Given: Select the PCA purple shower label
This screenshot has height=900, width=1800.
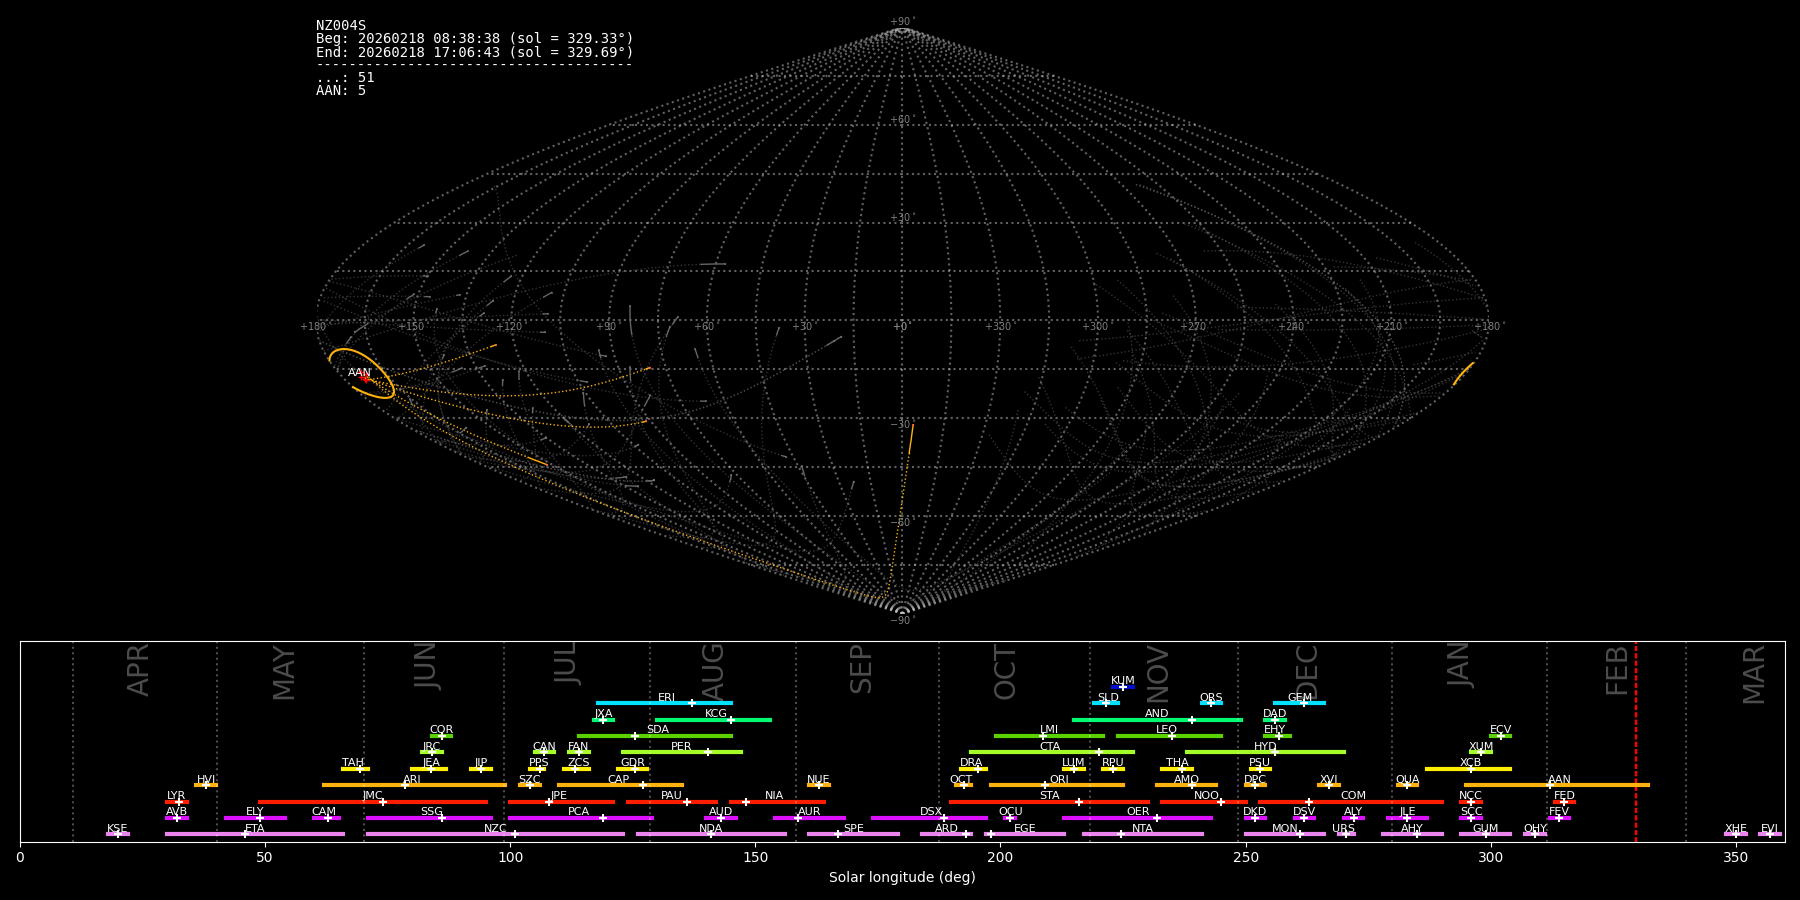Looking at the screenshot, I should tap(579, 812).
